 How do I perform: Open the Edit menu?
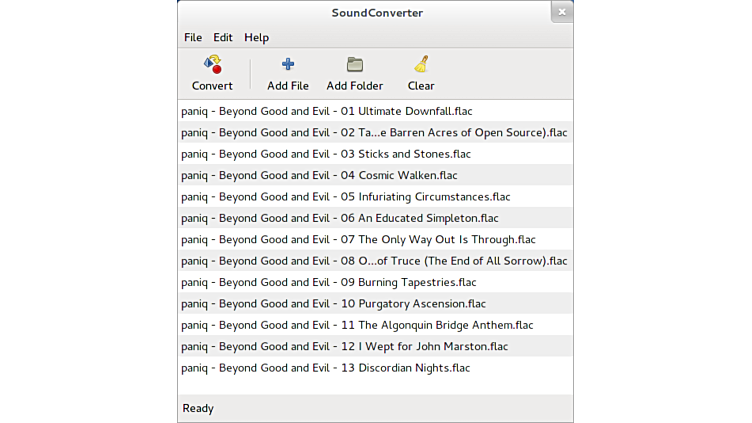(223, 37)
